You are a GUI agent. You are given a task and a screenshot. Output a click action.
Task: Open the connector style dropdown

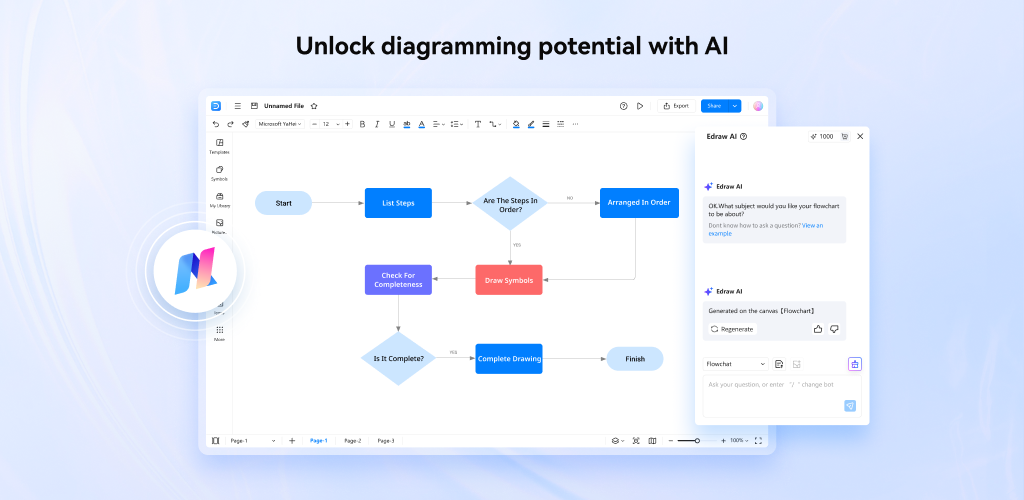pos(495,124)
